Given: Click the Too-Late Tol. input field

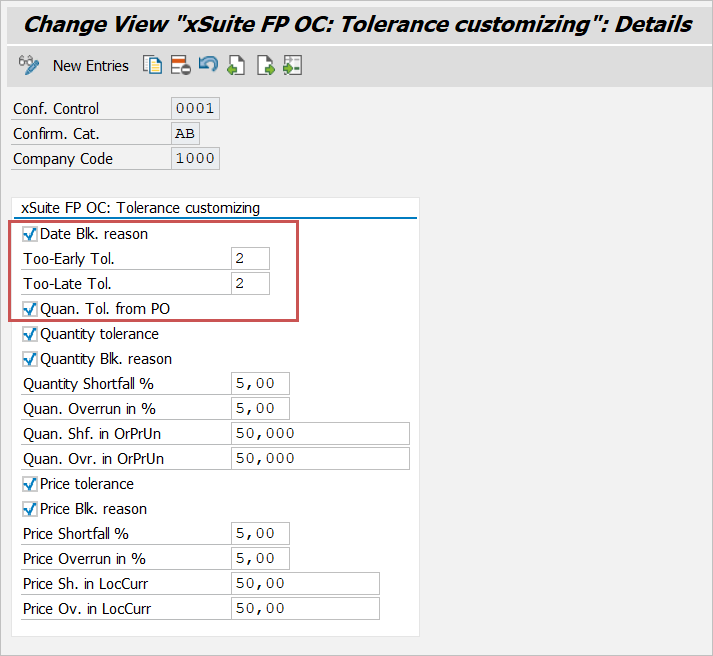Looking at the screenshot, I should pyautogui.click(x=250, y=284).
